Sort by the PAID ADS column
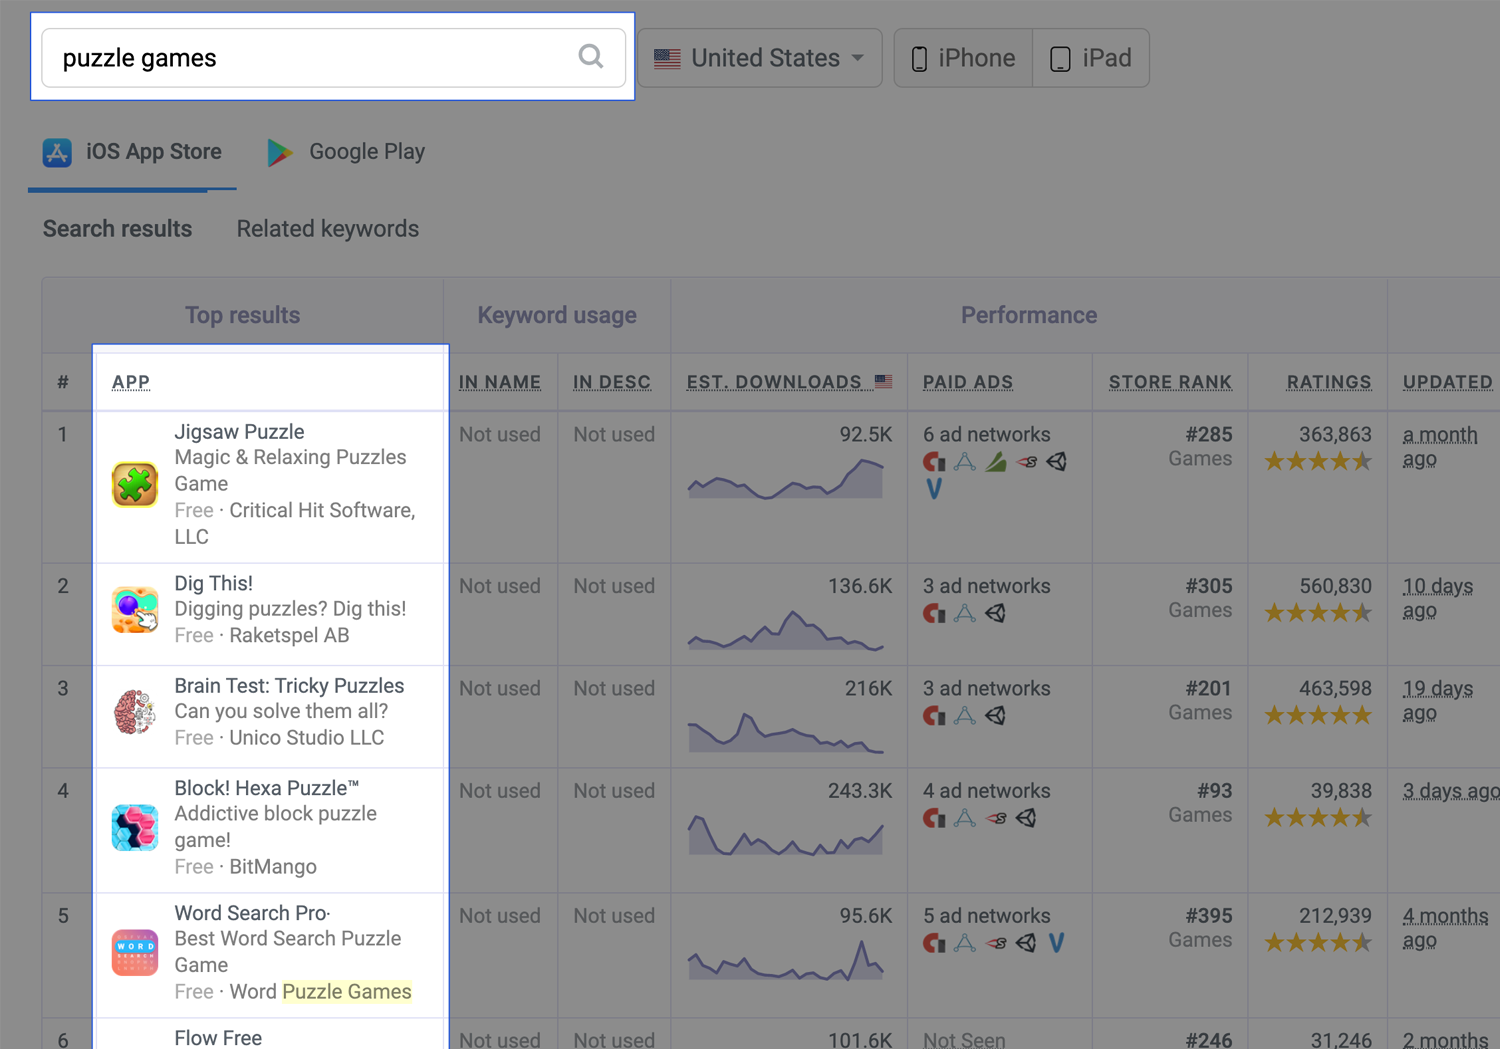The height and width of the screenshot is (1049, 1500). pyautogui.click(x=968, y=382)
